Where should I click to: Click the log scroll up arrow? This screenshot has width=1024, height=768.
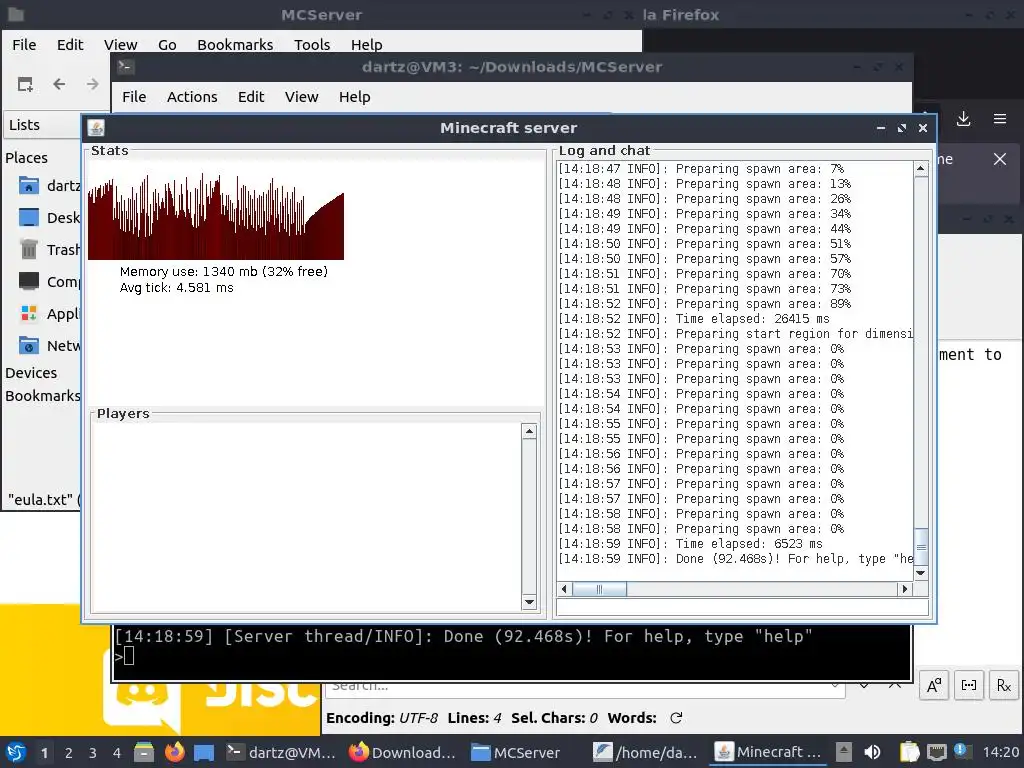click(x=921, y=168)
